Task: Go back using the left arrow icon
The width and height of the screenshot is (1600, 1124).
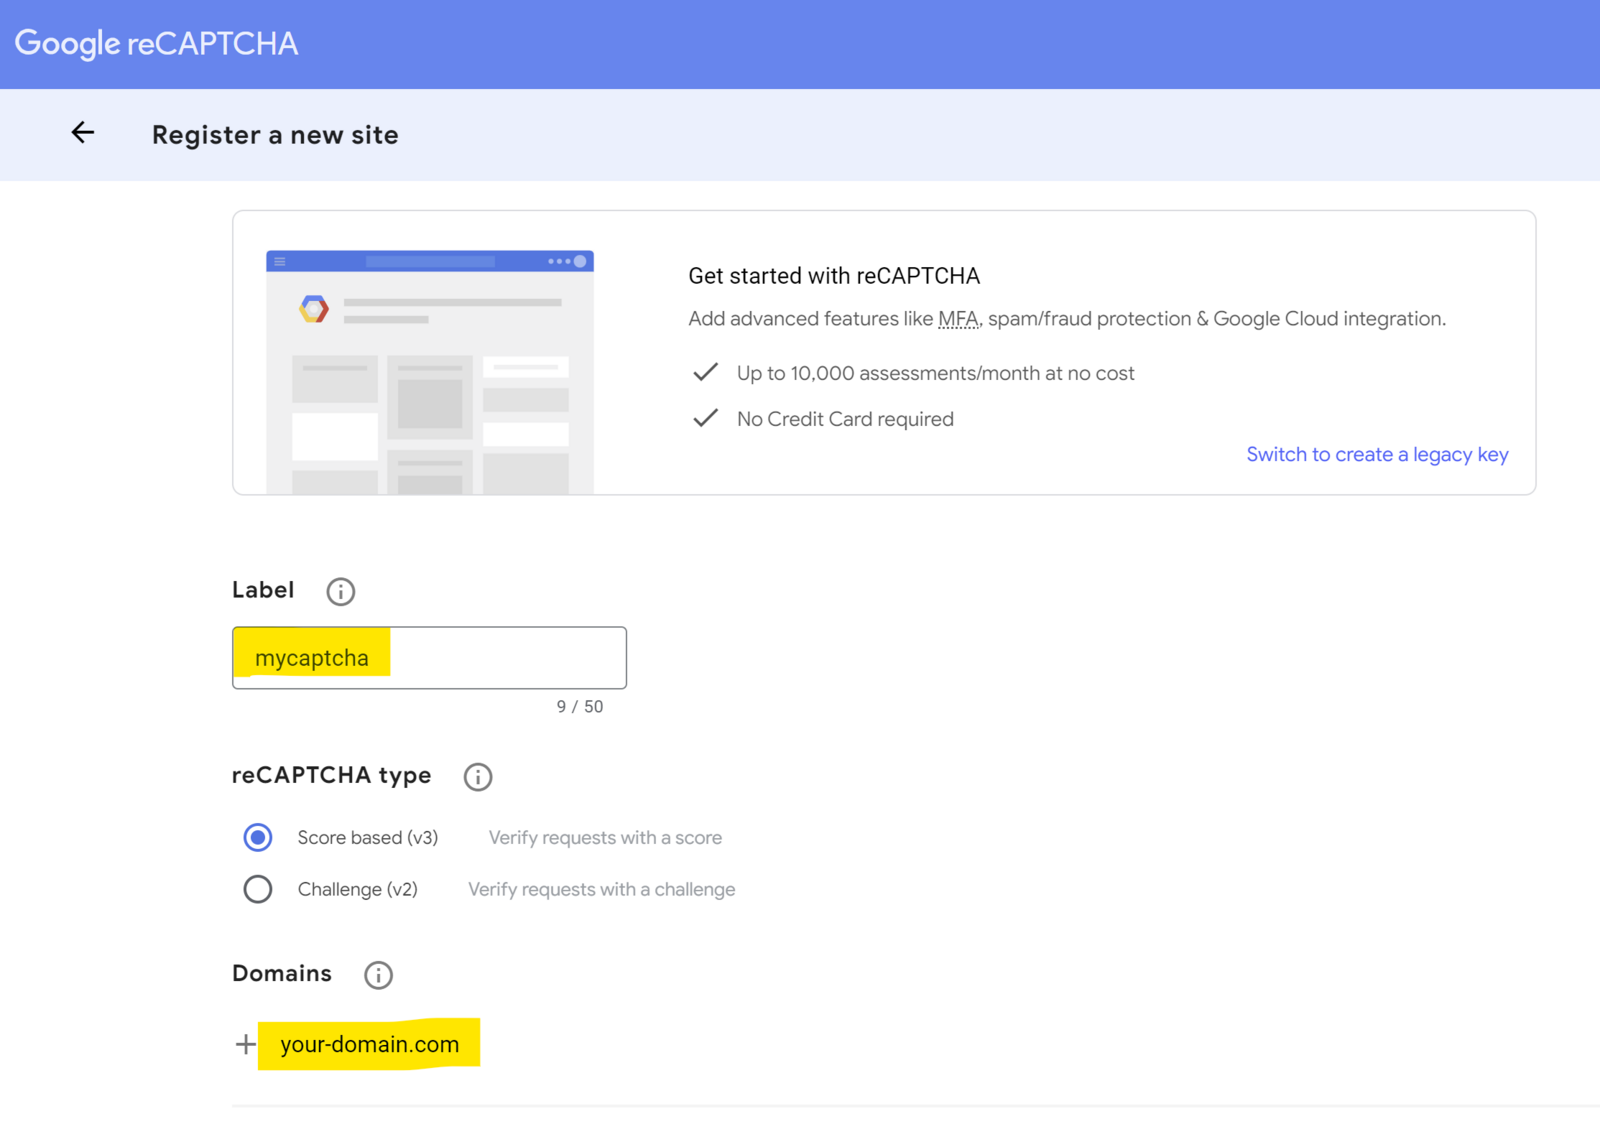Action: [x=83, y=133]
